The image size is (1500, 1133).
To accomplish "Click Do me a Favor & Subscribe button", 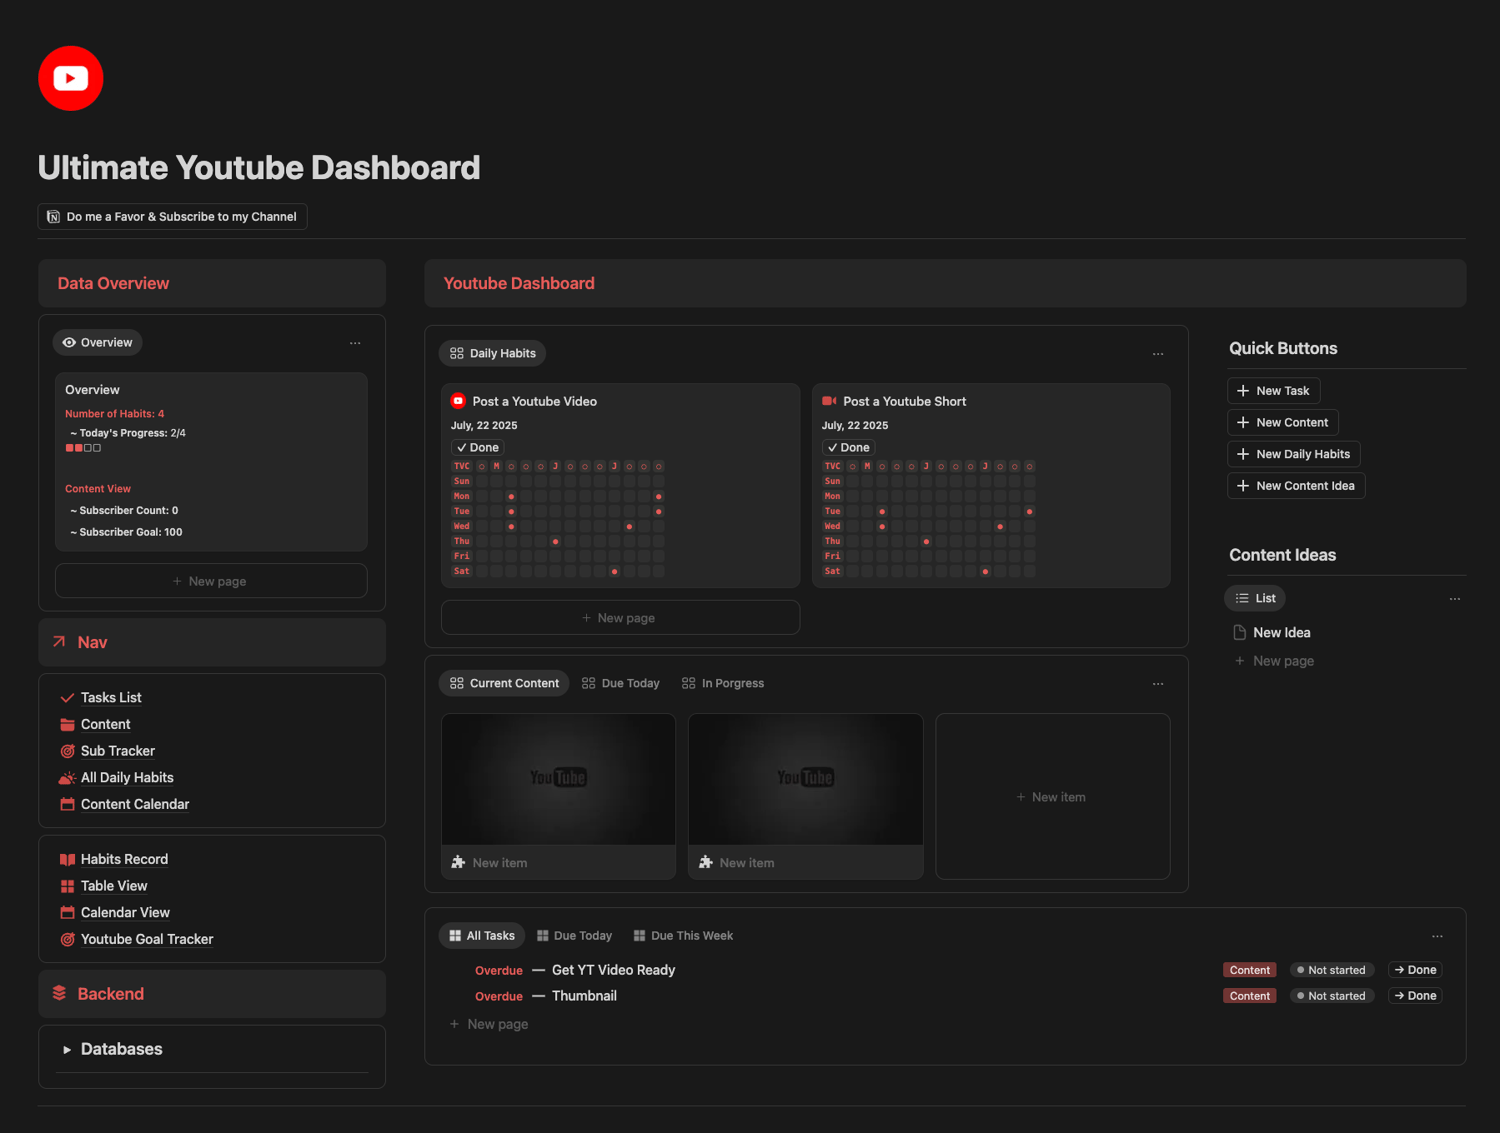I will pos(172,217).
